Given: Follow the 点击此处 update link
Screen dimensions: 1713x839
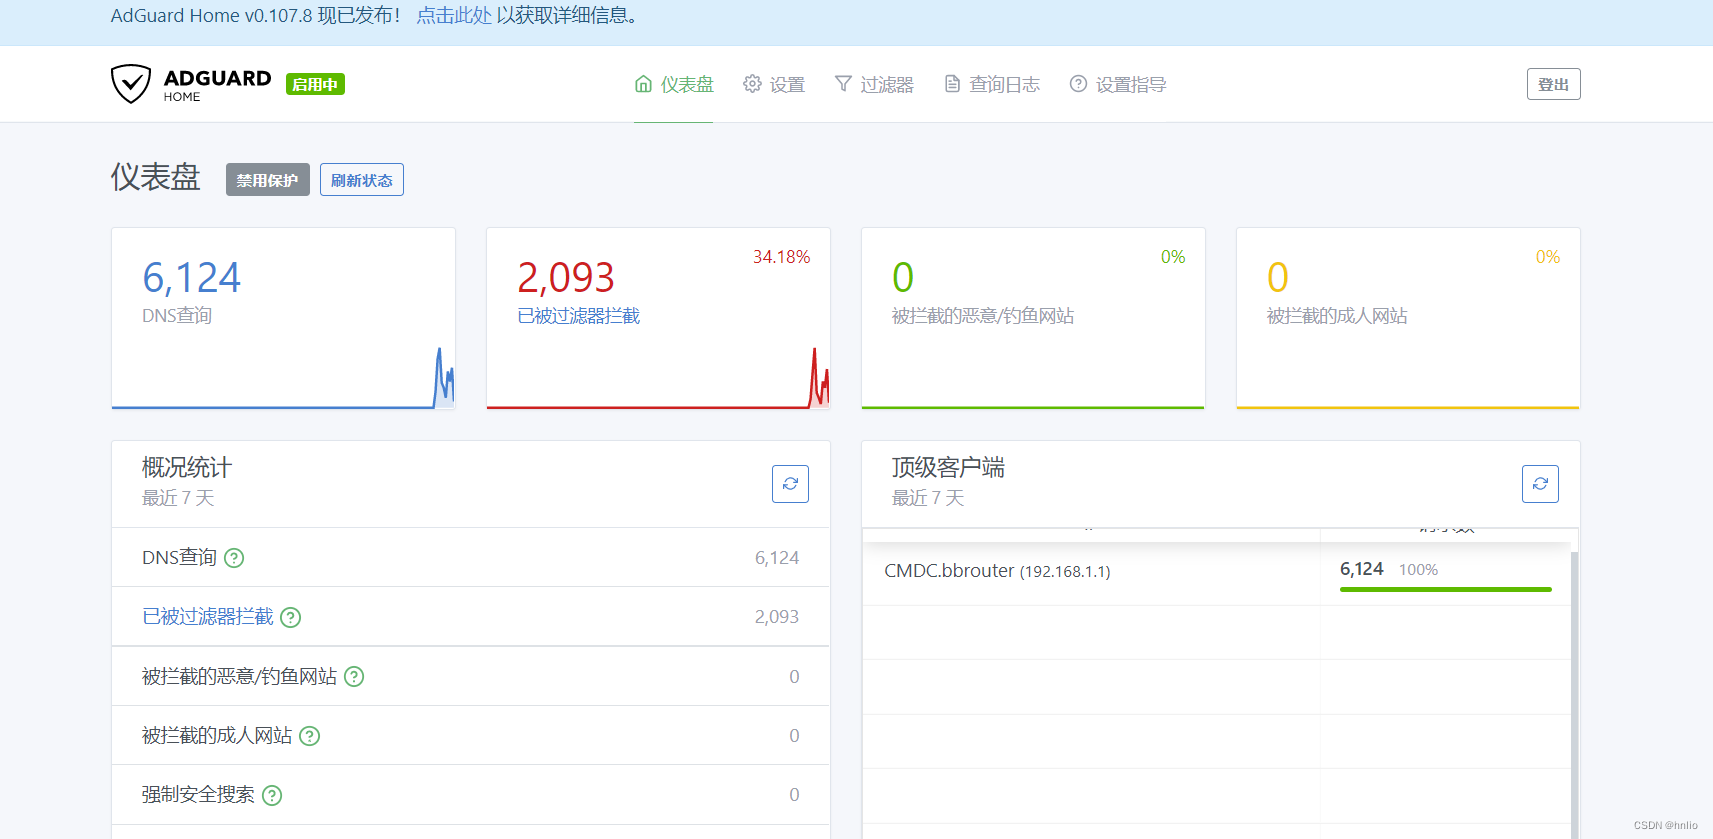Looking at the screenshot, I should (454, 15).
